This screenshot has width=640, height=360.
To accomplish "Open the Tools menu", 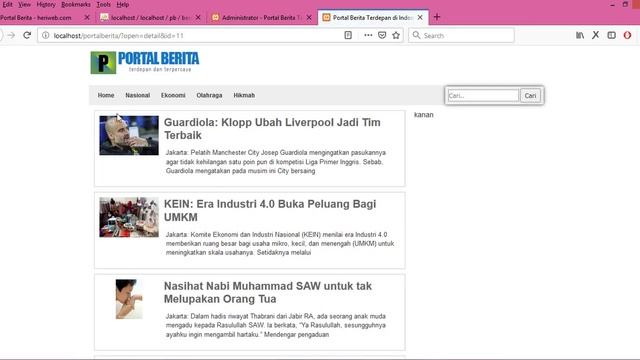I will 103,4.
